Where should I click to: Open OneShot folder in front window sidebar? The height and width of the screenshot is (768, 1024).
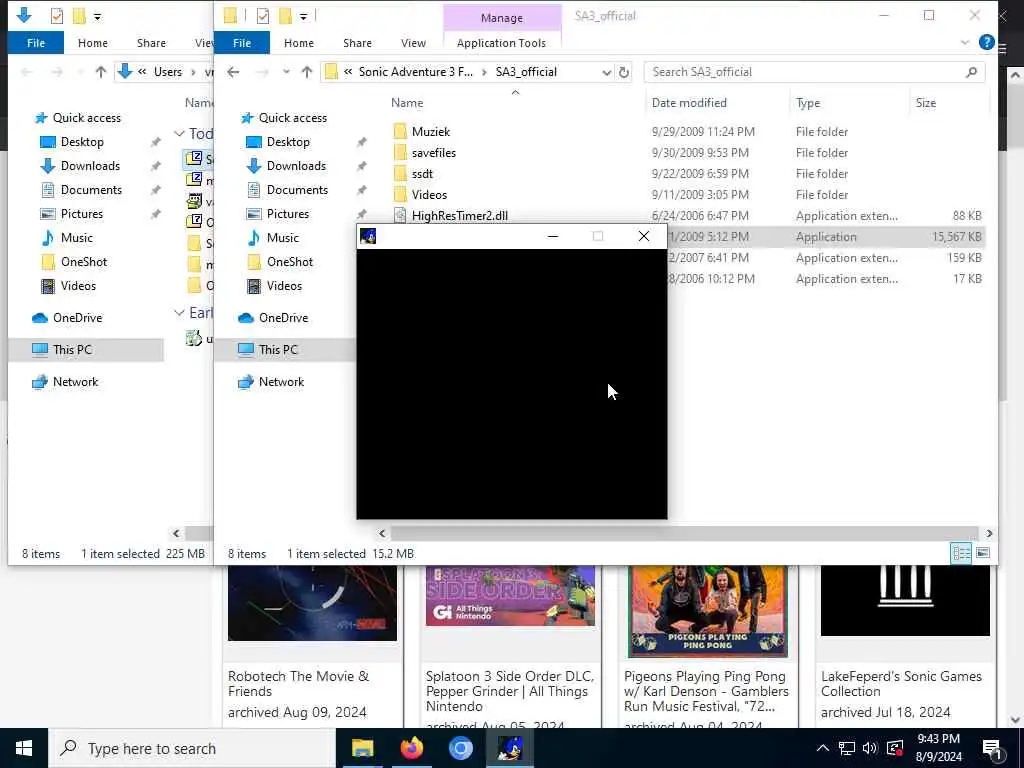point(289,262)
